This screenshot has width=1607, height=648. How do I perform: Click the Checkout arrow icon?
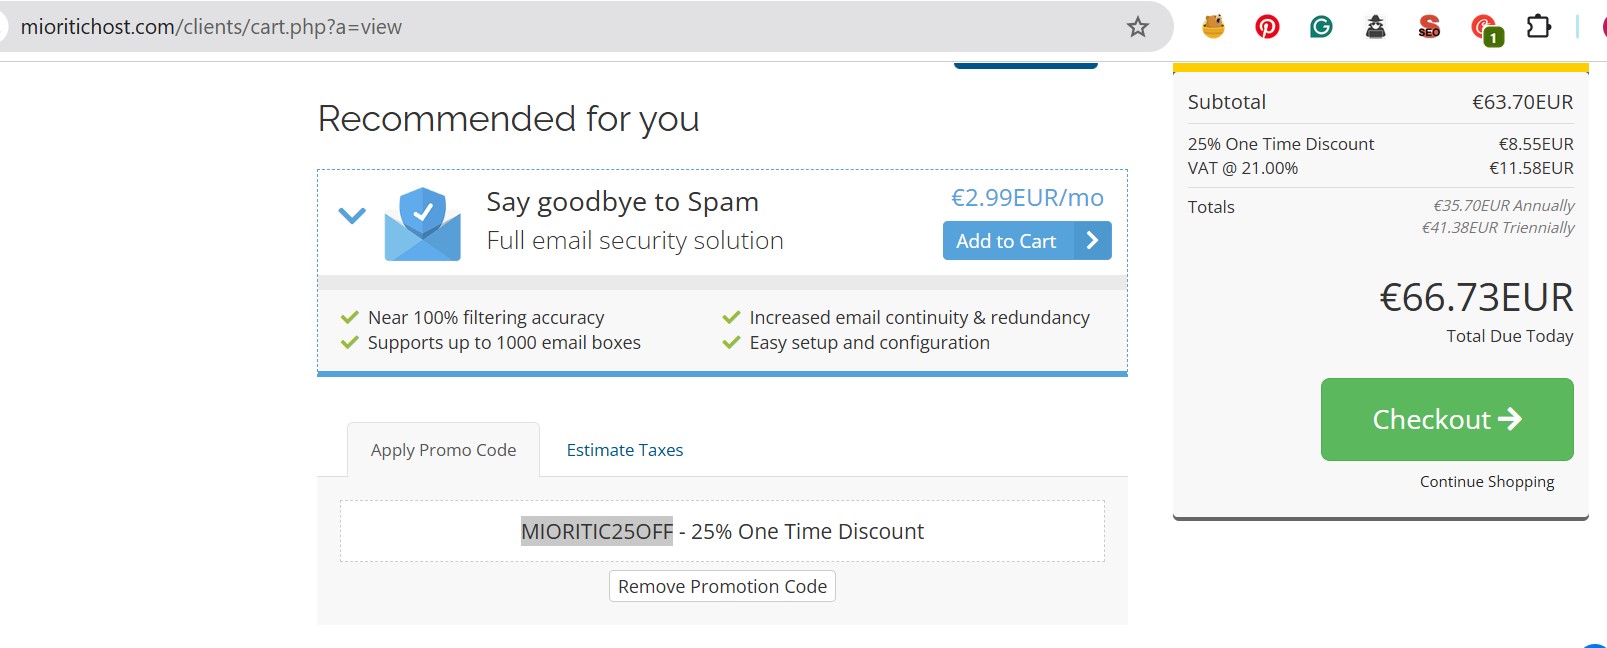[1512, 419]
